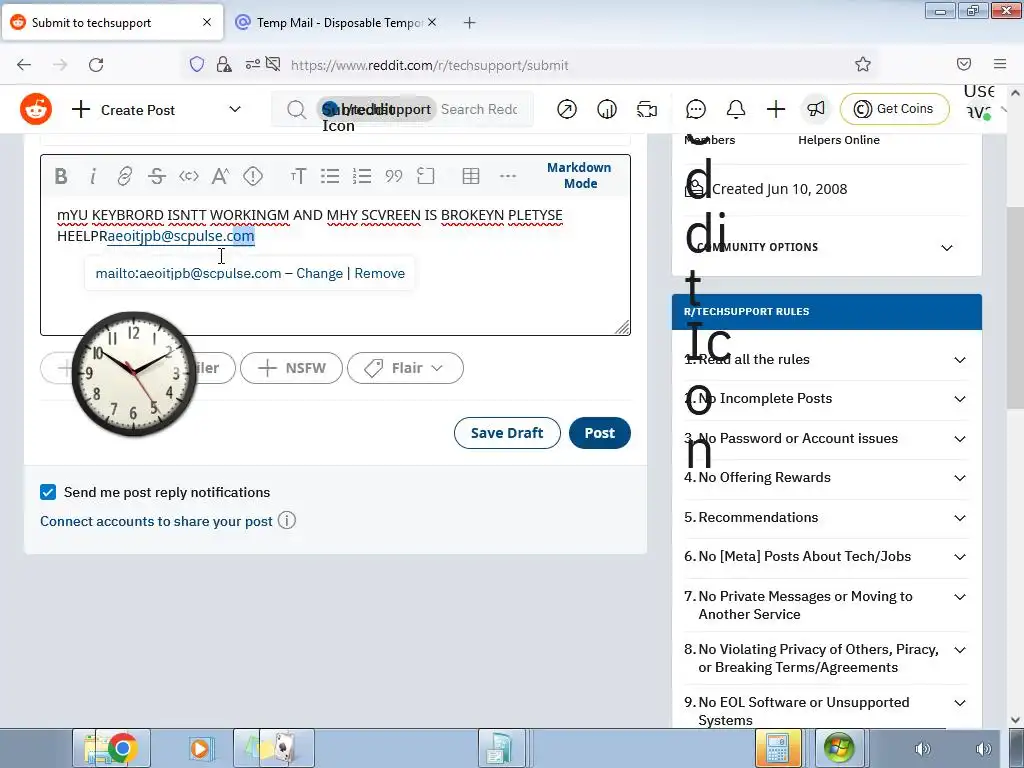Mark text as spoiler with the exclamation icon
This screenshot has height=768, width=1024.
[253, 176]
